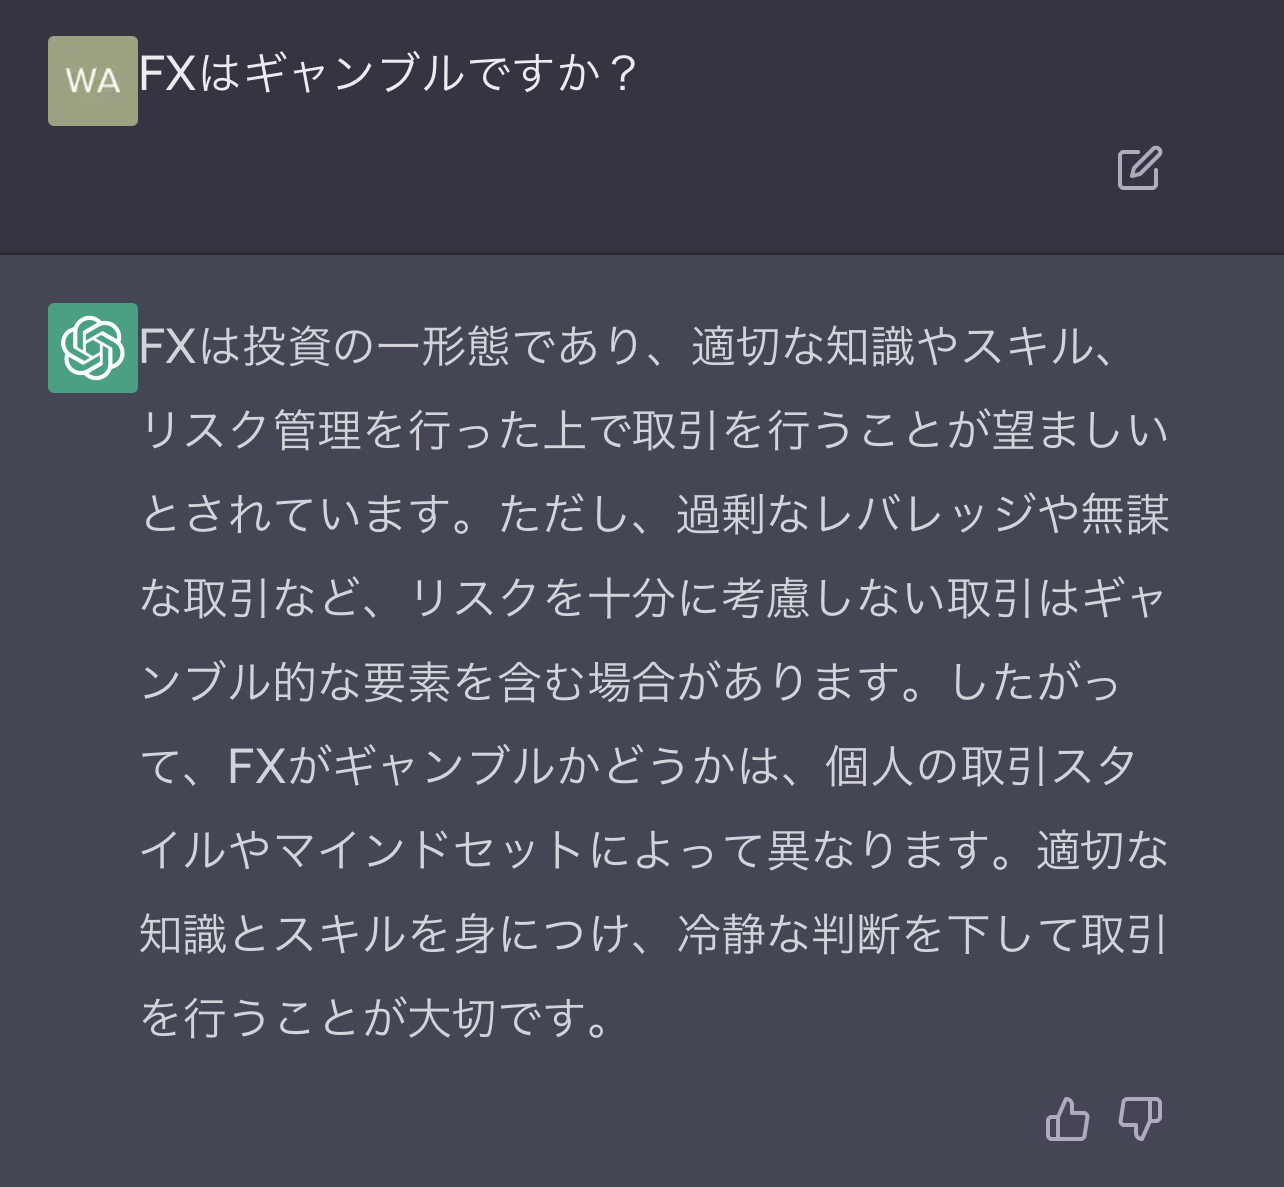Click the line starting ンブル的な要素

pyautogui.click(x=630, y=683)
